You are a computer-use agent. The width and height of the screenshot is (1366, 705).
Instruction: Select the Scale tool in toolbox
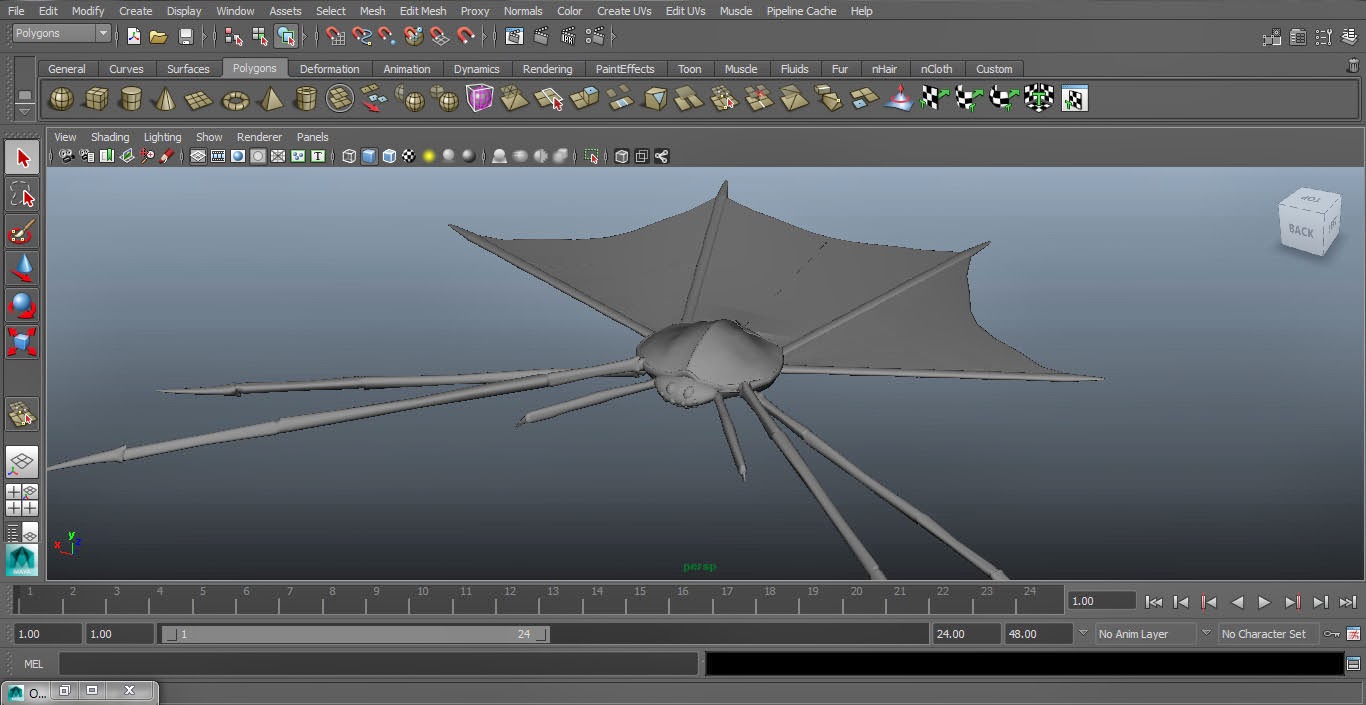tap(22, 342)
